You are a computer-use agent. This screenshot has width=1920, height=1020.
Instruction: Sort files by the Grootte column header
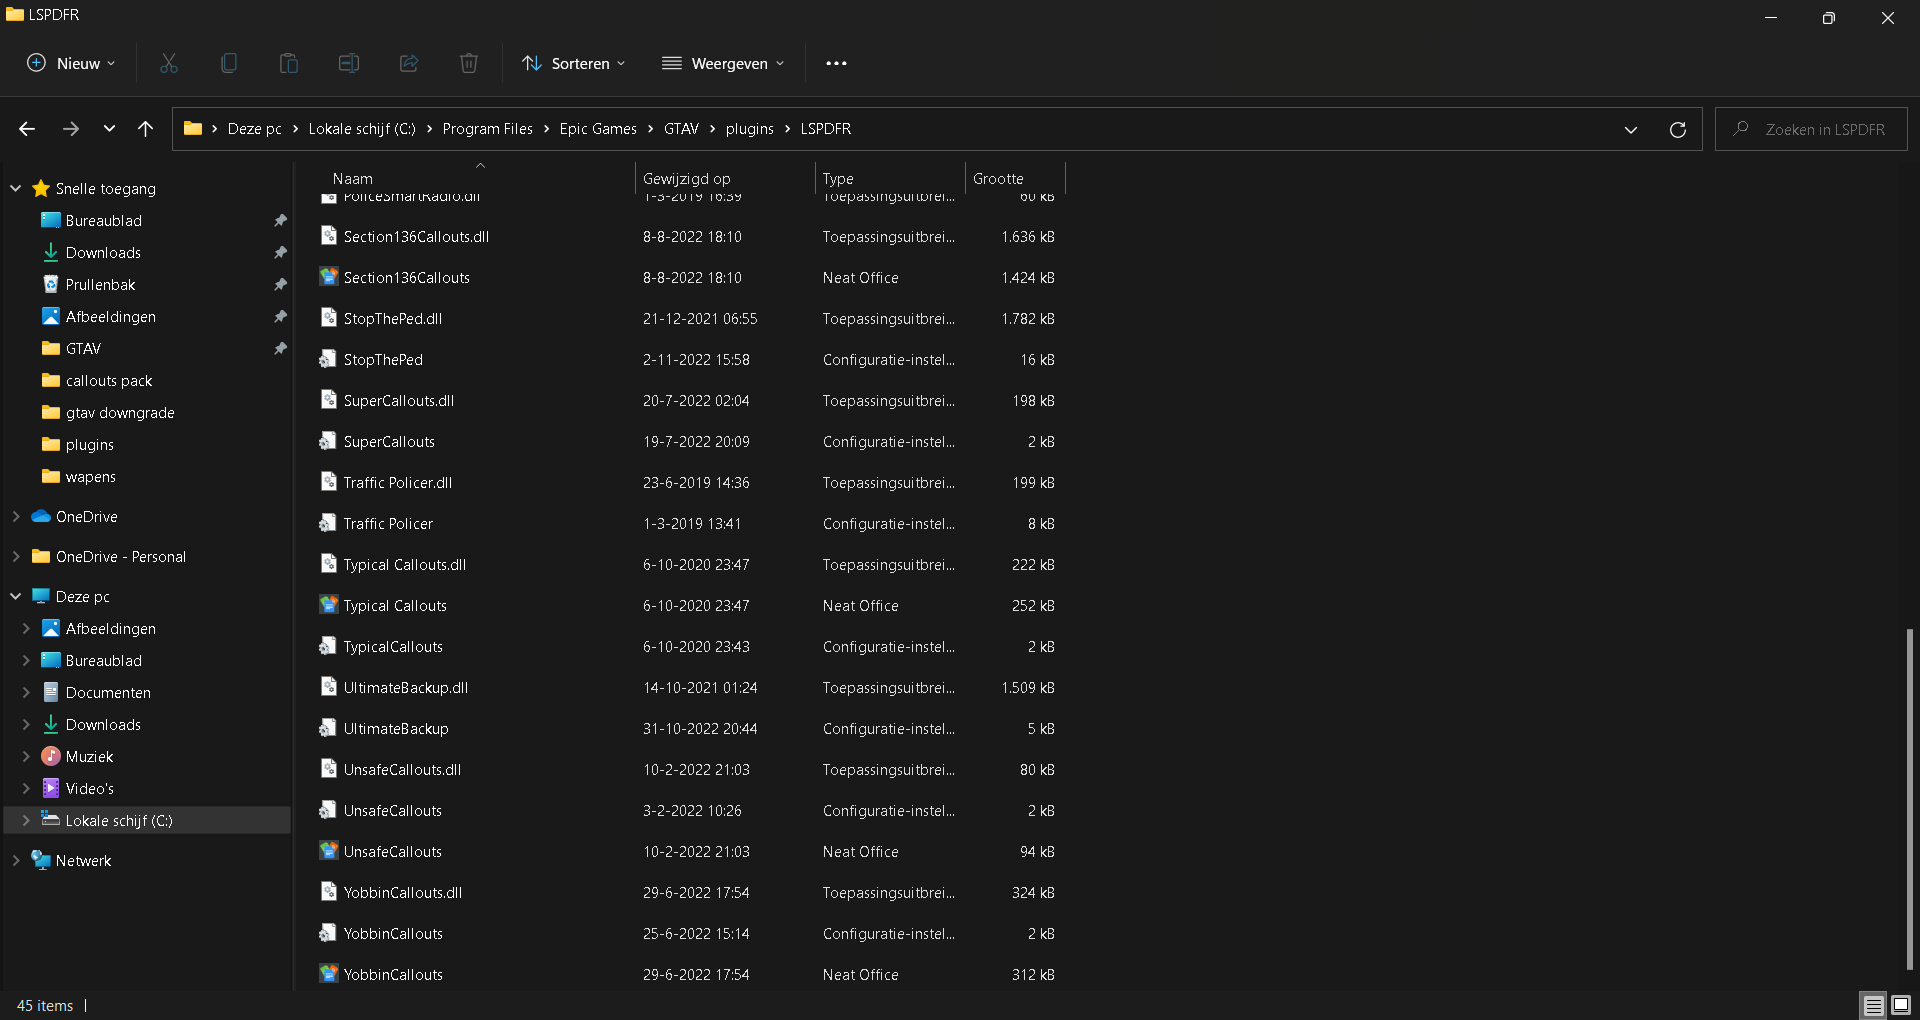[x=998, y=178]
